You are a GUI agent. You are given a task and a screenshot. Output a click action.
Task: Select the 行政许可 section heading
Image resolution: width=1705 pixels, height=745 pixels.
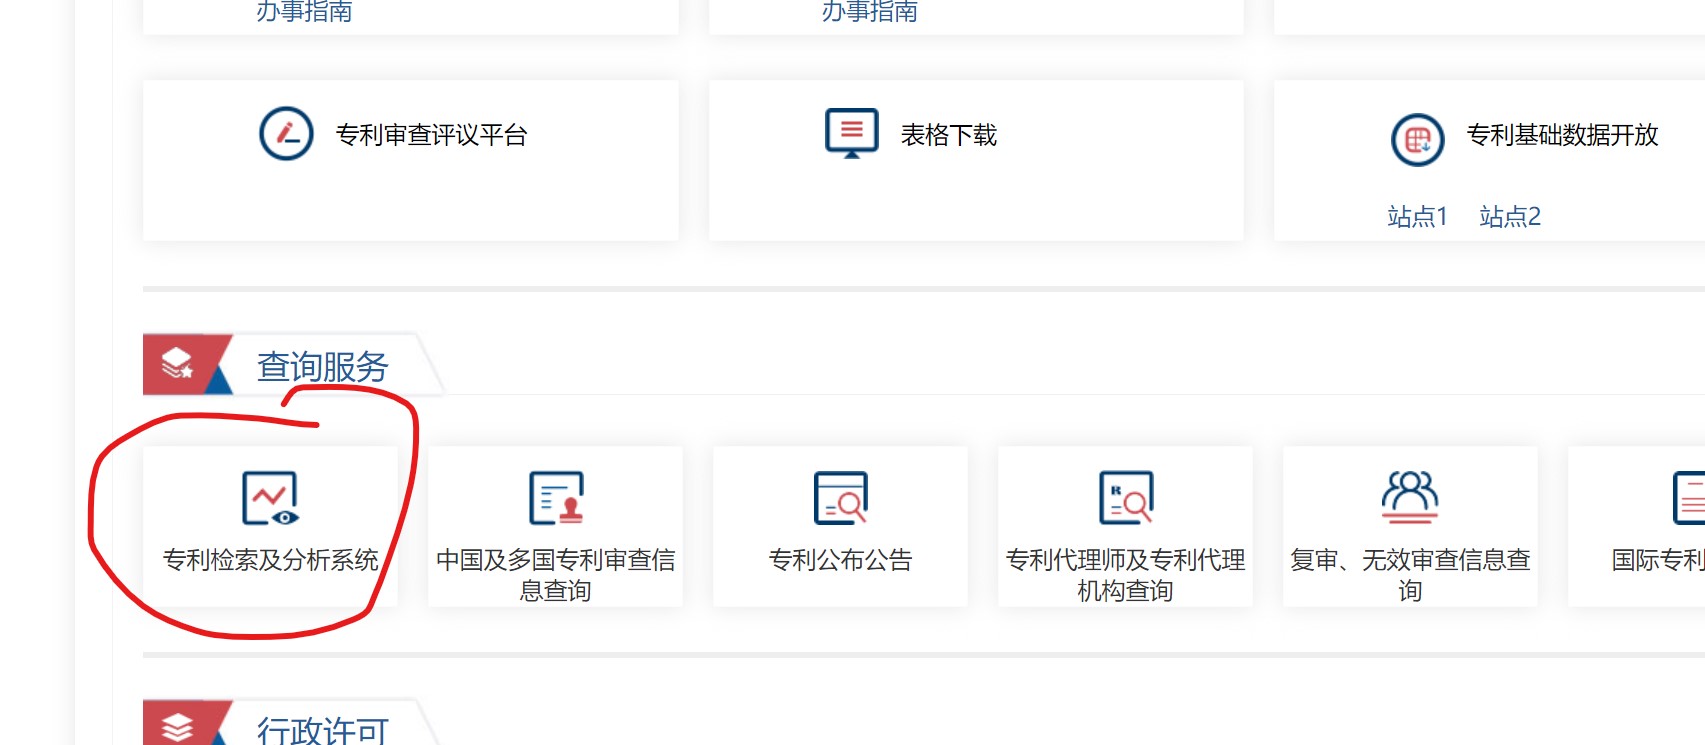tap(322, 730)
